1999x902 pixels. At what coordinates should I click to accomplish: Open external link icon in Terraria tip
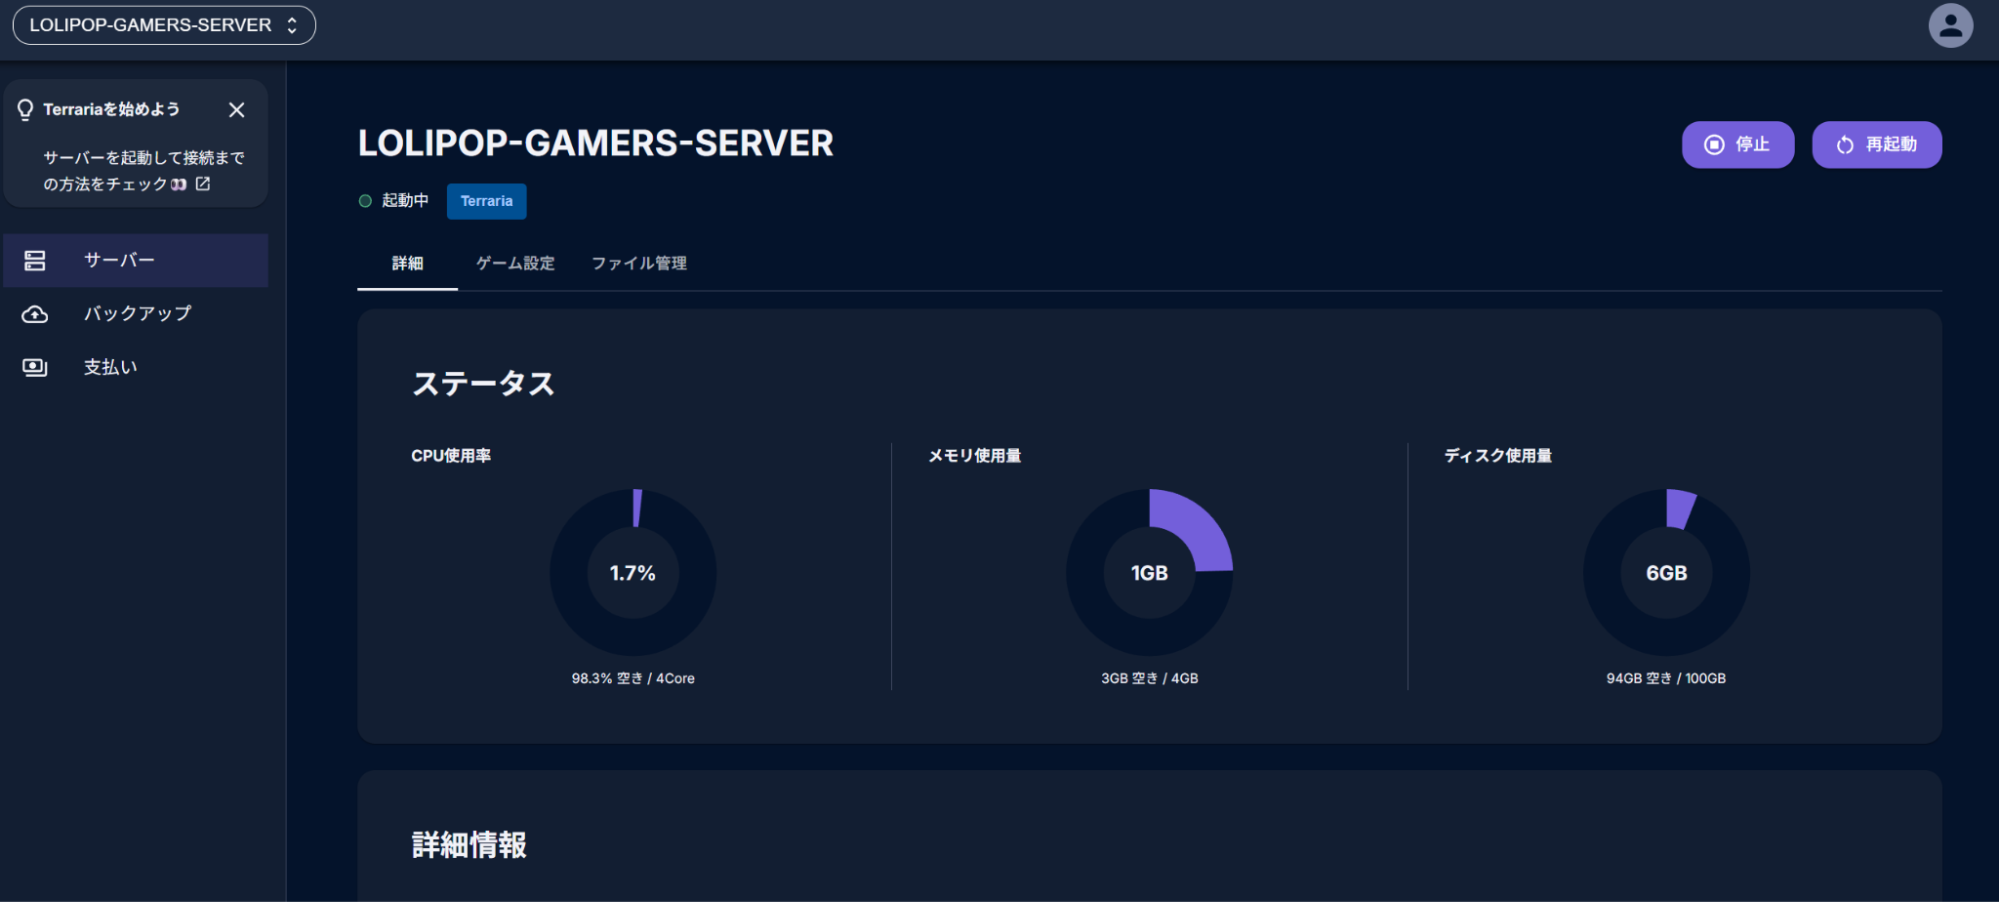click(x=203, y=184)
